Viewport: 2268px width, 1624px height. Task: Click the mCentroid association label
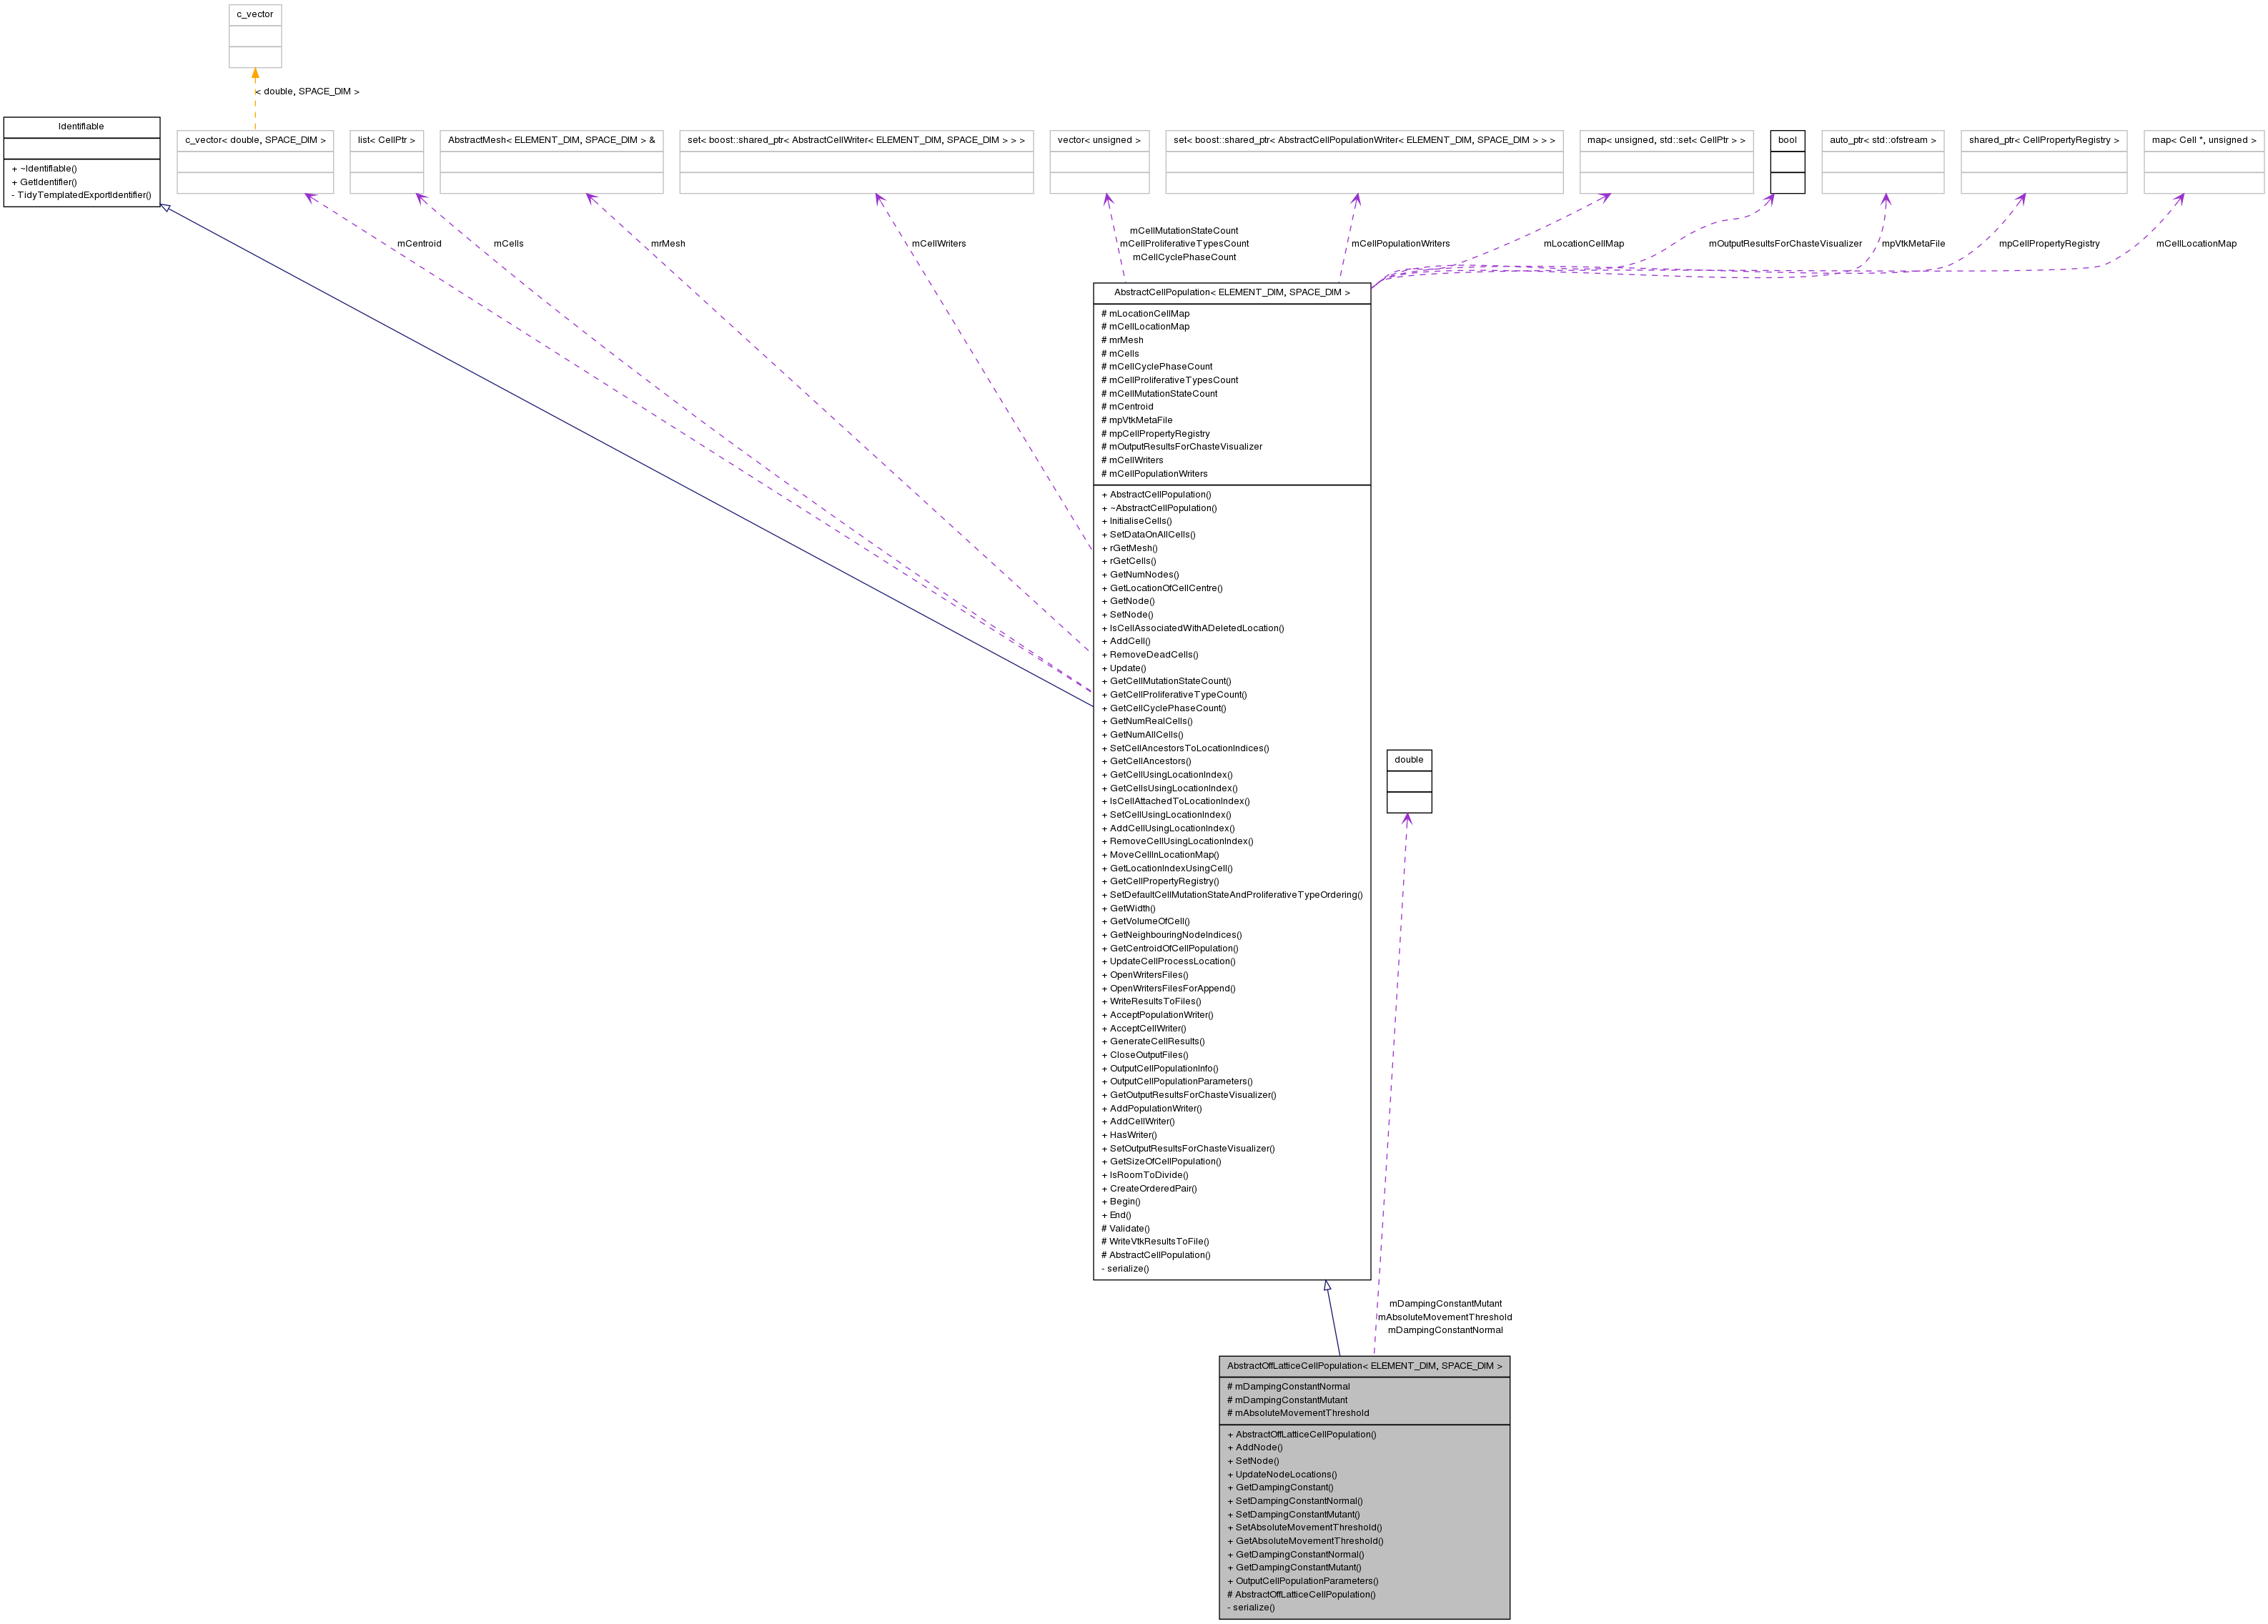pyautogui.click(x=419, y=243)
